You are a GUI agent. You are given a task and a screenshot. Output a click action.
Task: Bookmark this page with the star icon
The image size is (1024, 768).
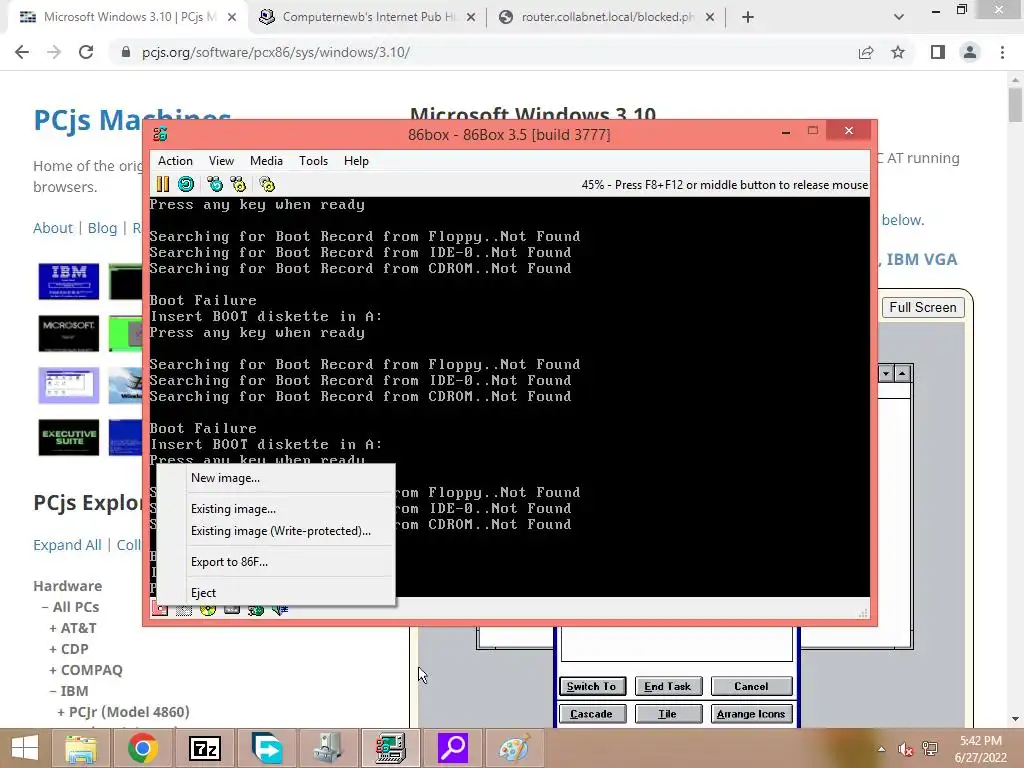tap(898, 52)
